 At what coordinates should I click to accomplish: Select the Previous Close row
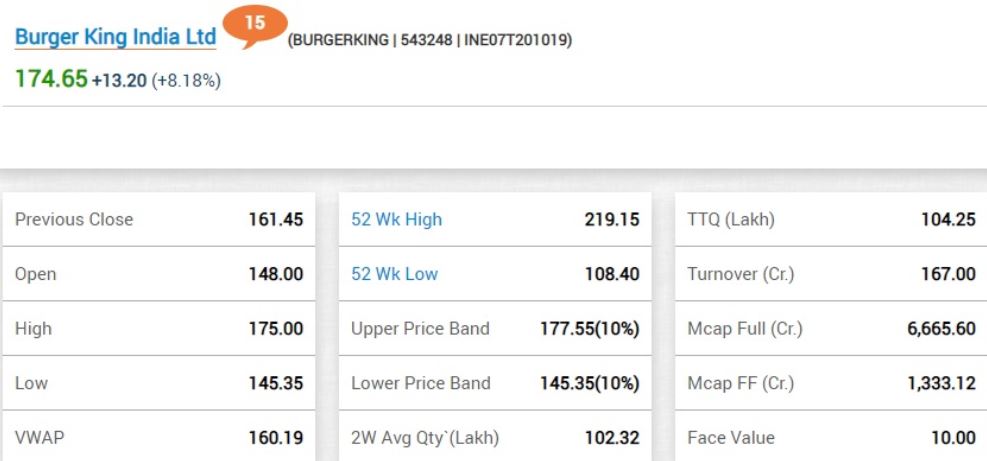[158, 219]
